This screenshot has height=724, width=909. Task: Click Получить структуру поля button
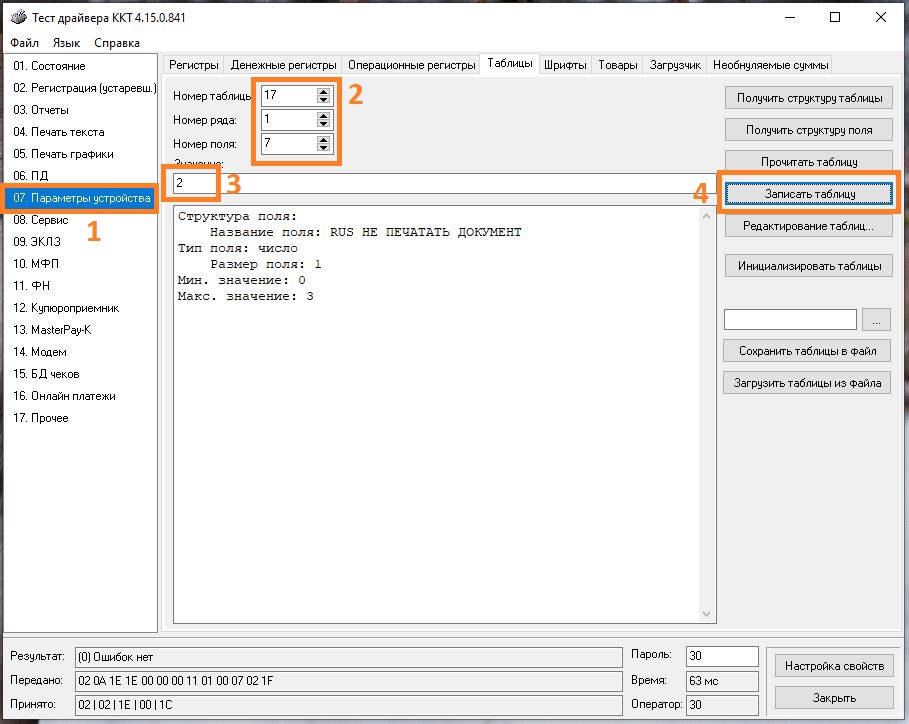808,130
